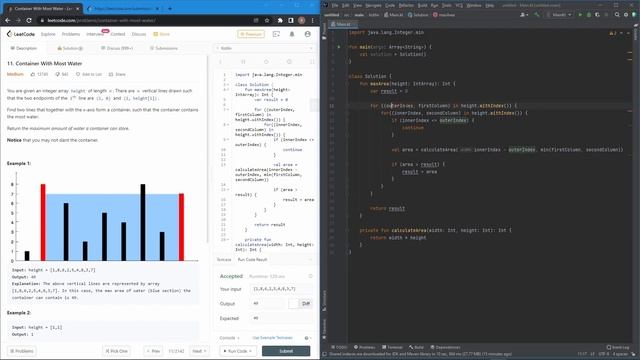Open IntelliJ settings gear icon
Screen dimensions: 640x360
pyautogui.click(x=626, y=15)
